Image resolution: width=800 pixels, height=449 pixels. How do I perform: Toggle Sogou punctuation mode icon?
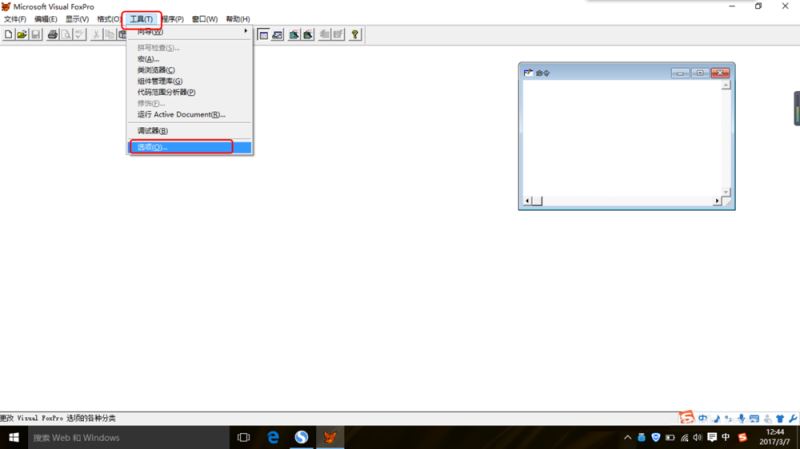pos(728,418)
